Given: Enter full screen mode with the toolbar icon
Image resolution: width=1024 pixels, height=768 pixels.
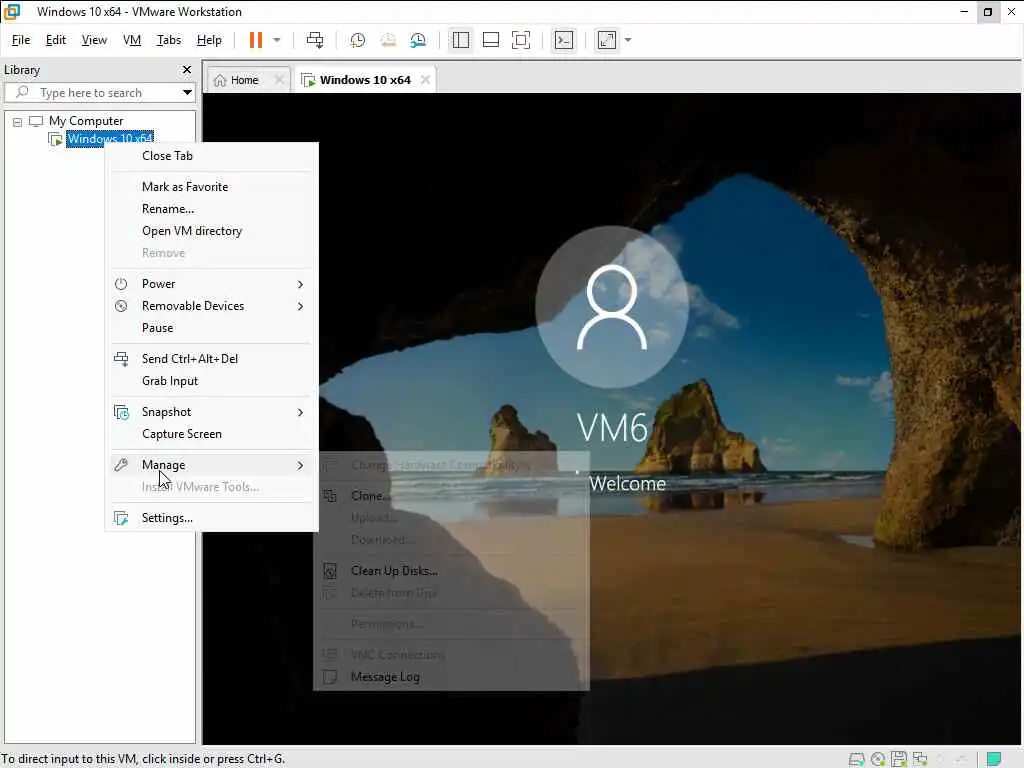Looking at the screenshot, I should click(x=520, y=40).
